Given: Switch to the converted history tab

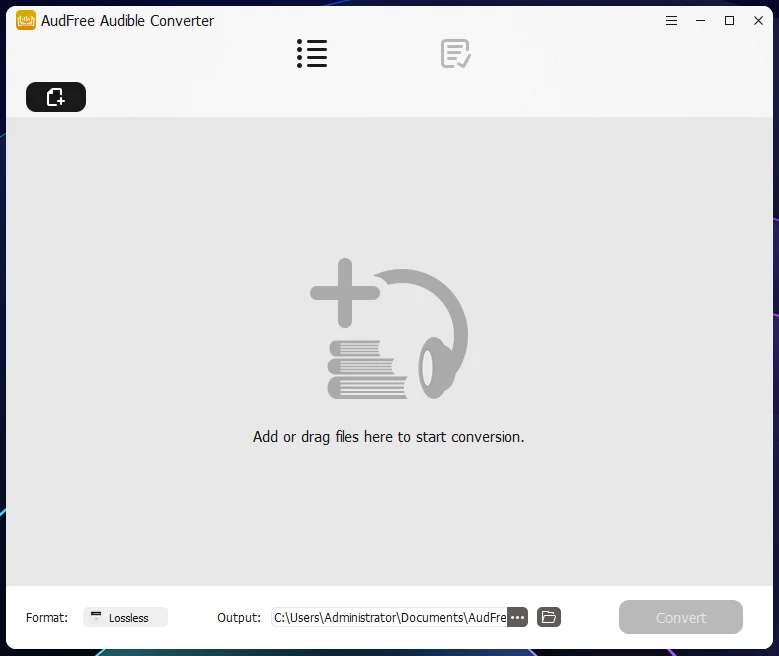Looking at the screenshot, I should click(x=456, y=54).
